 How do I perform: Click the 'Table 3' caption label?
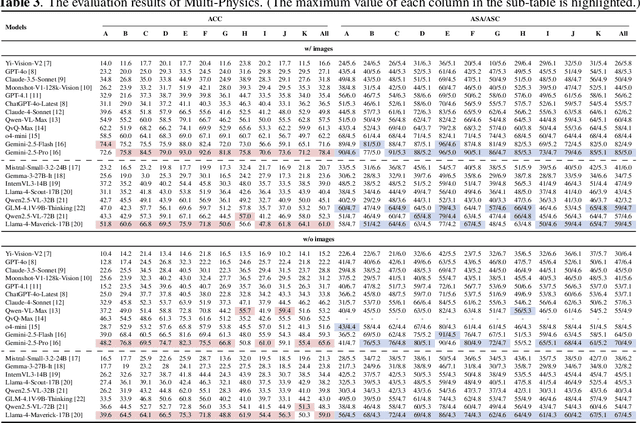tap(20, 4)
